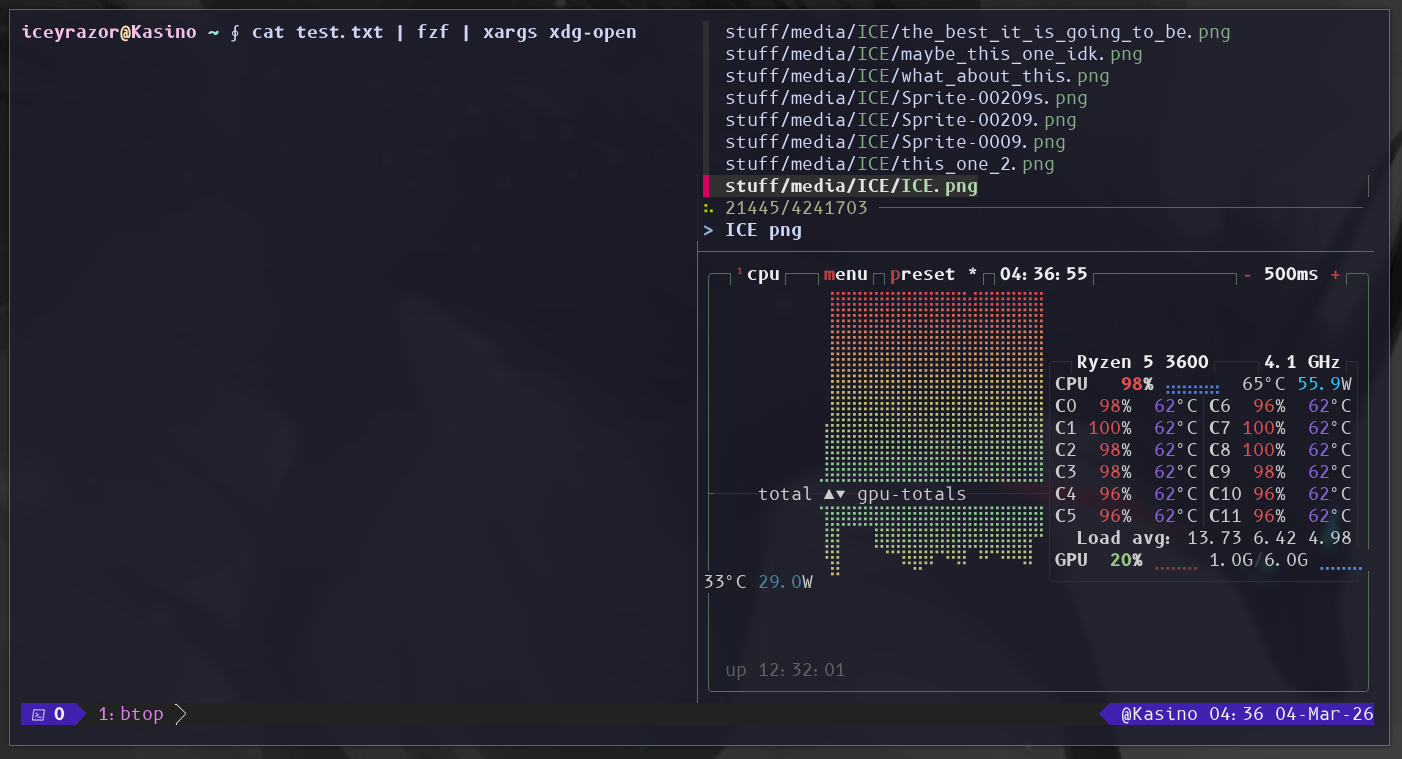Click the CPU 55.9W power reading
This screenshot has height=759, width=1402.
[1324, 384]
